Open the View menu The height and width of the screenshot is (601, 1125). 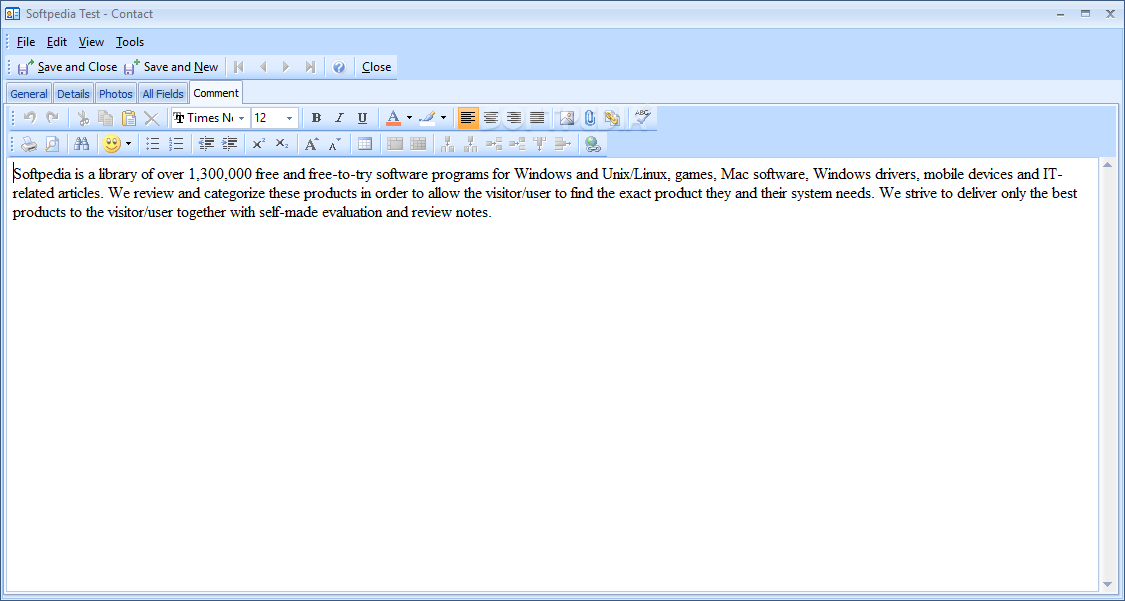tap(91, 42)
